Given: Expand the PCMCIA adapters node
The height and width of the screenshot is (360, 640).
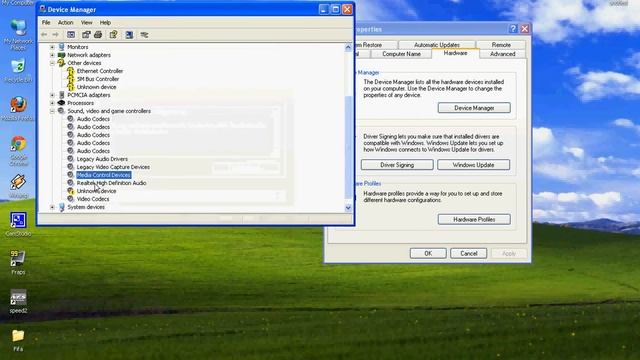Looking at the screenshot, I should pyautogui.click(x=52, y=95).
